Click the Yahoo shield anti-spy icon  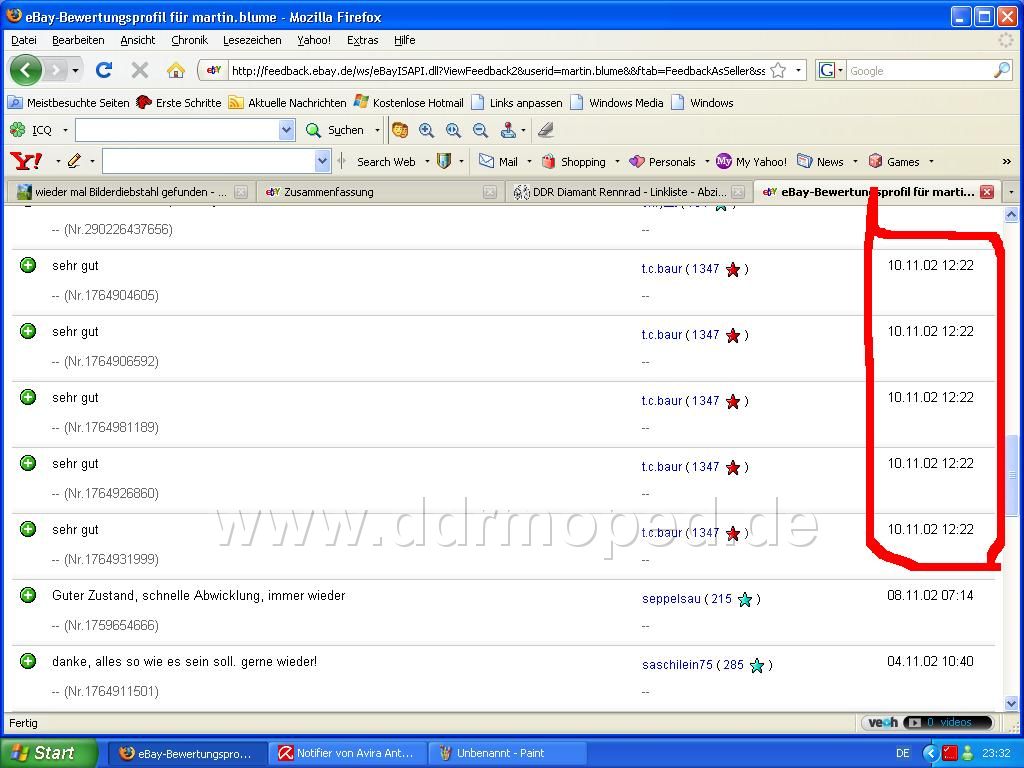pos(444,161)
